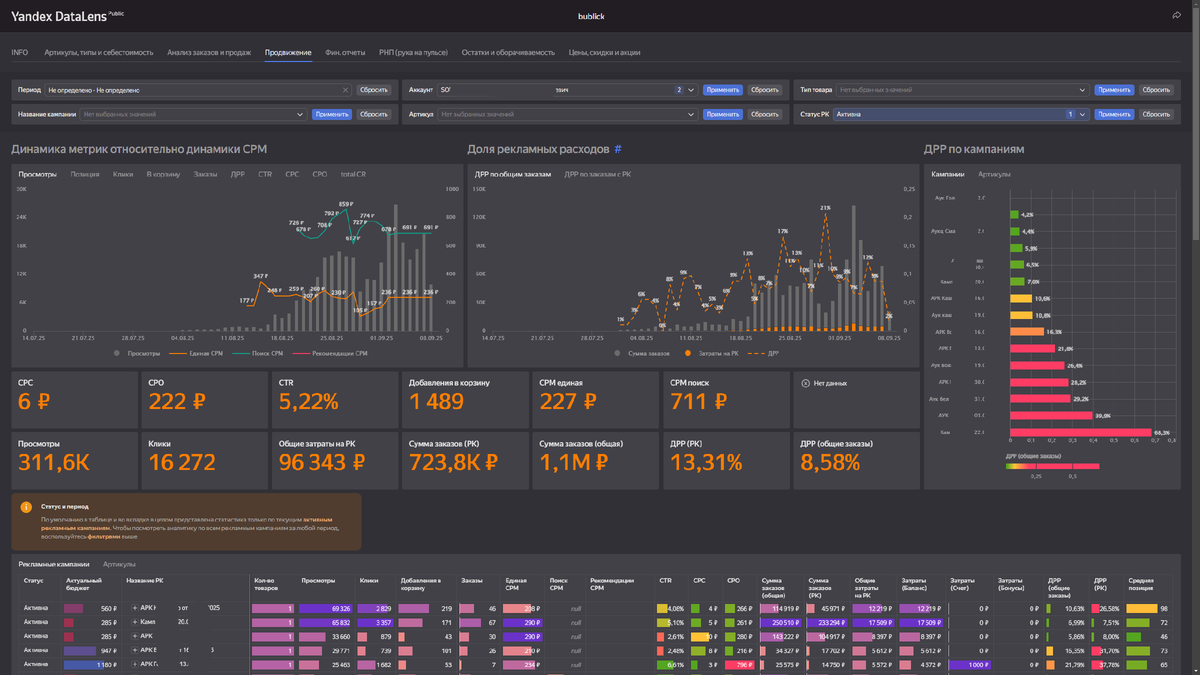Click the # anchor beside Доля рекламных расходов
This screenshot has width=1200, height=675.
(618, 149)
